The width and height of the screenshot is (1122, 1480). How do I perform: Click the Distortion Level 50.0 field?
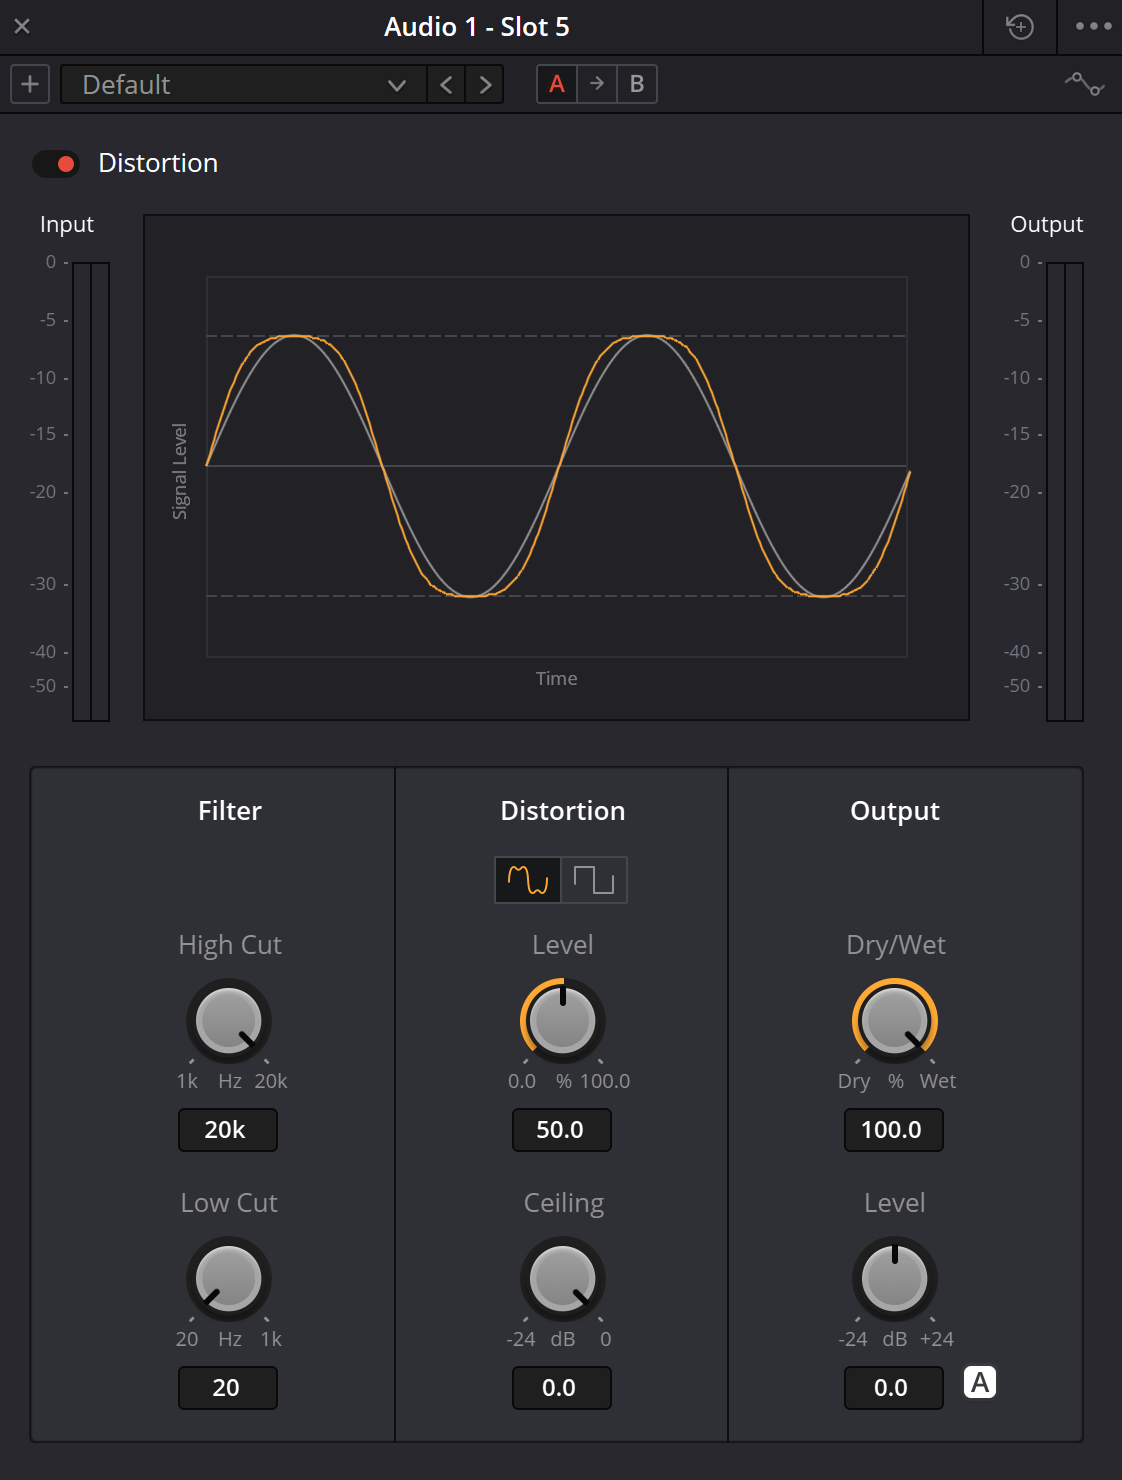(x=562, y=1130)
